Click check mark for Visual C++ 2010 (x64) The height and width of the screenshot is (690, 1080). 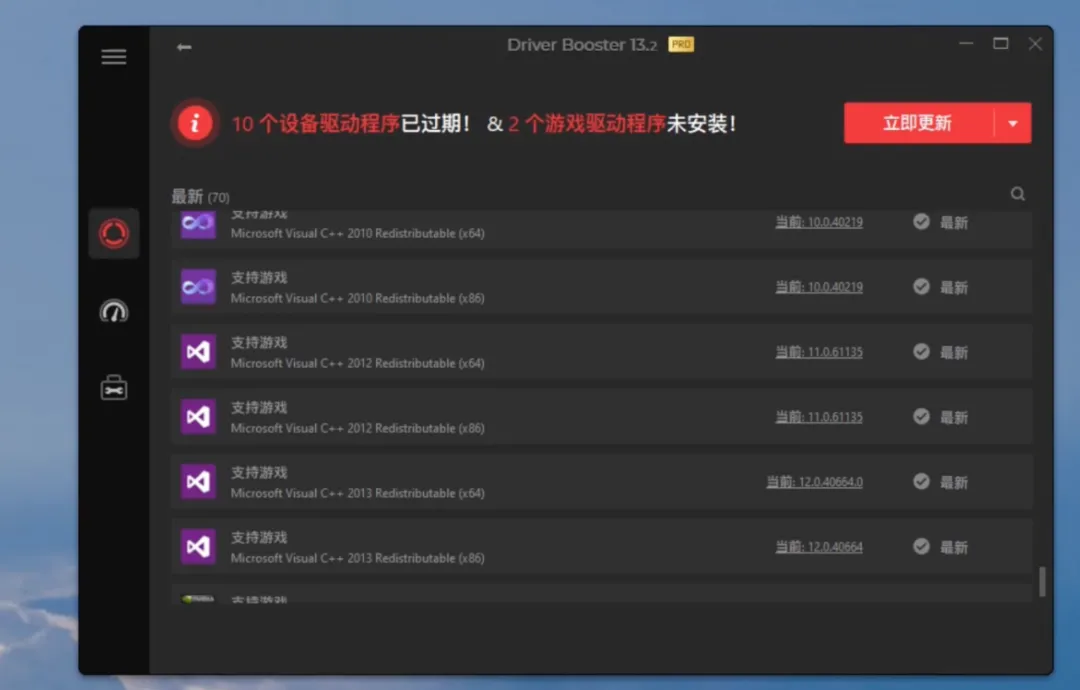tap(922, 222)
